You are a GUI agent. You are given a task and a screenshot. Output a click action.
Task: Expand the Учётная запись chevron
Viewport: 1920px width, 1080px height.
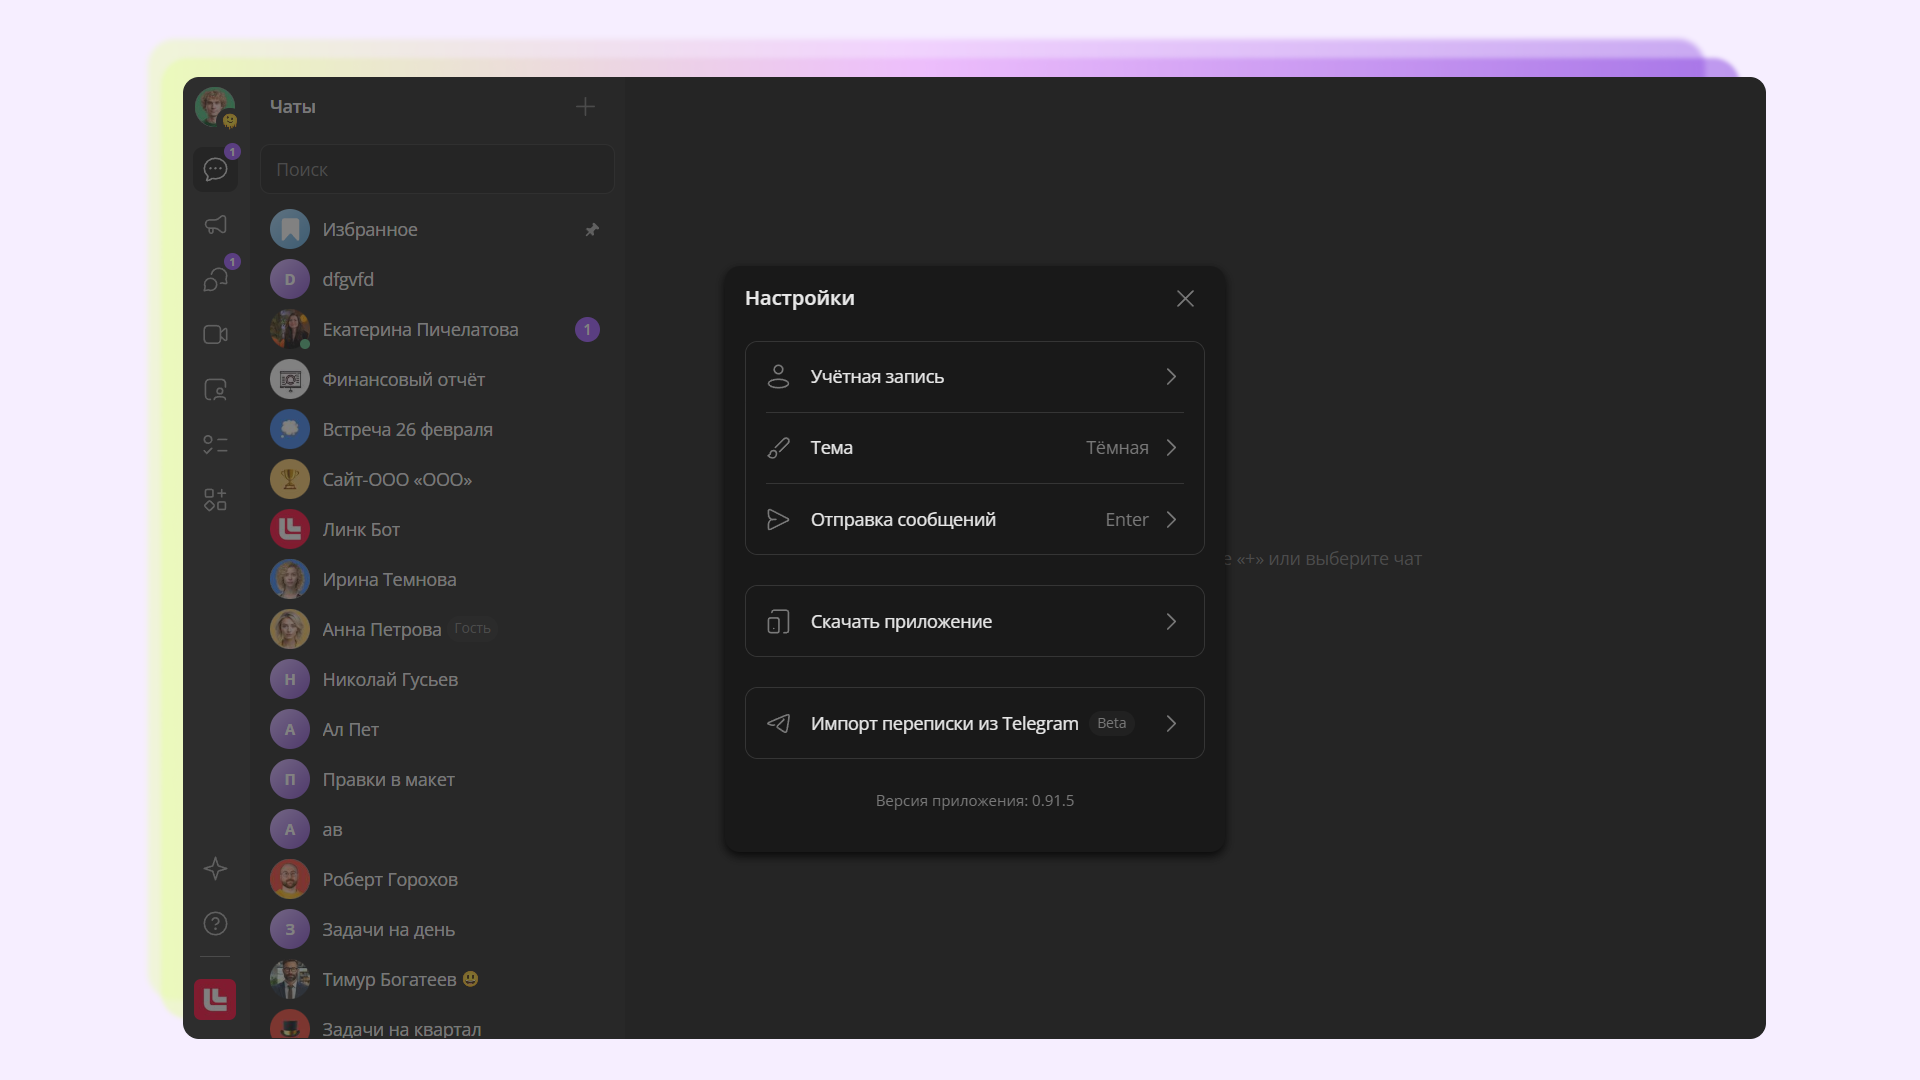[1171, 377]
